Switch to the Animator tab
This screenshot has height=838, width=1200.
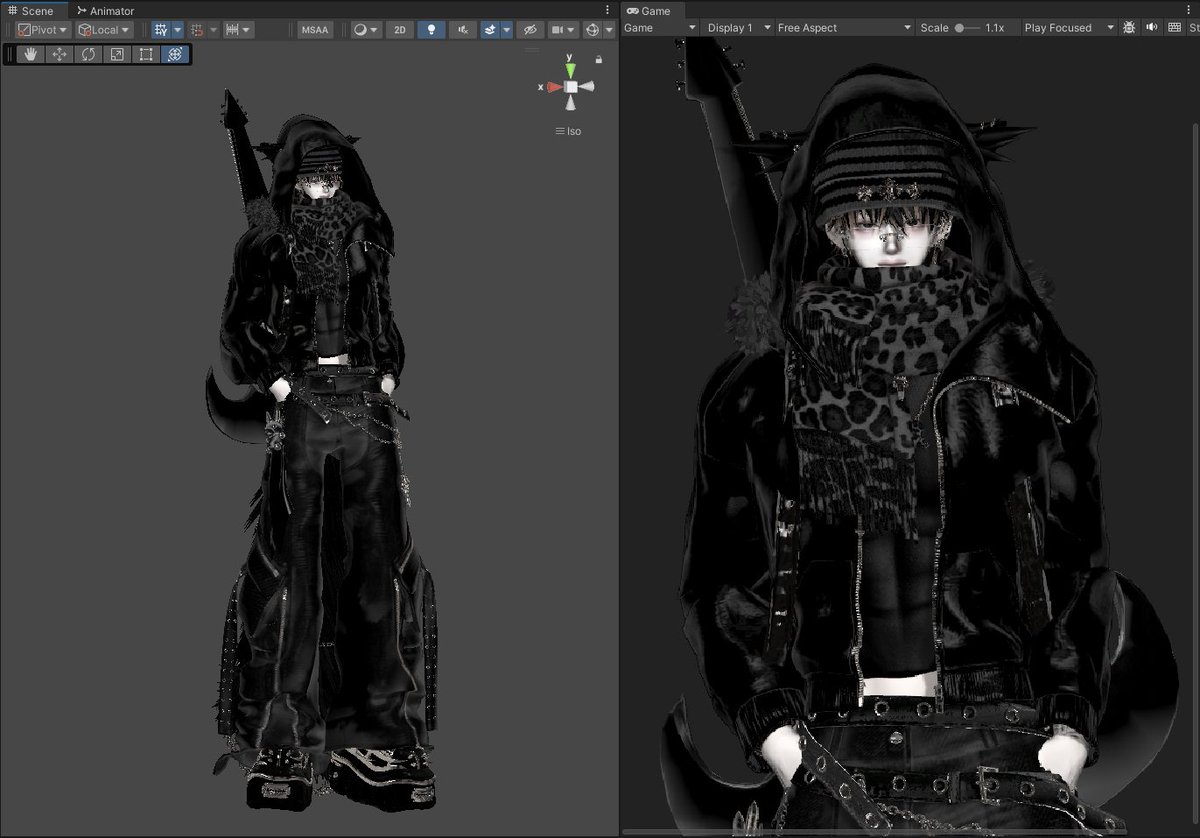[x=105, y=10]
